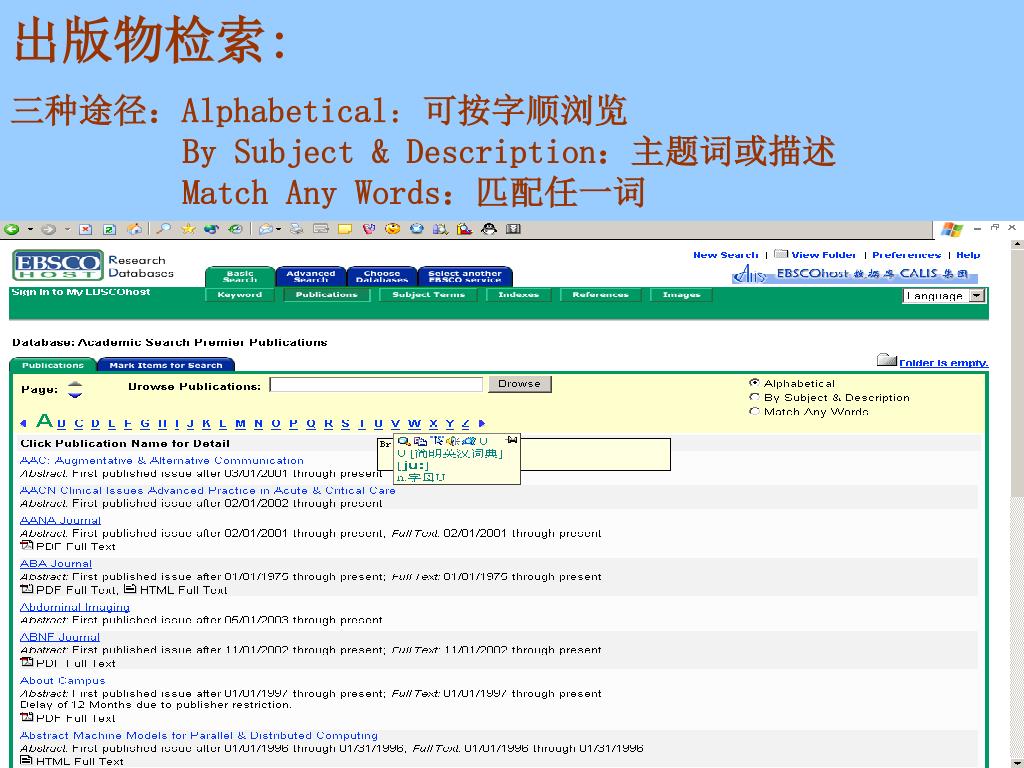The height and width of the screenshot is (768, 1024).
Task: Switch to the Indexes sub-tab
Action: [x=519, y=295]
